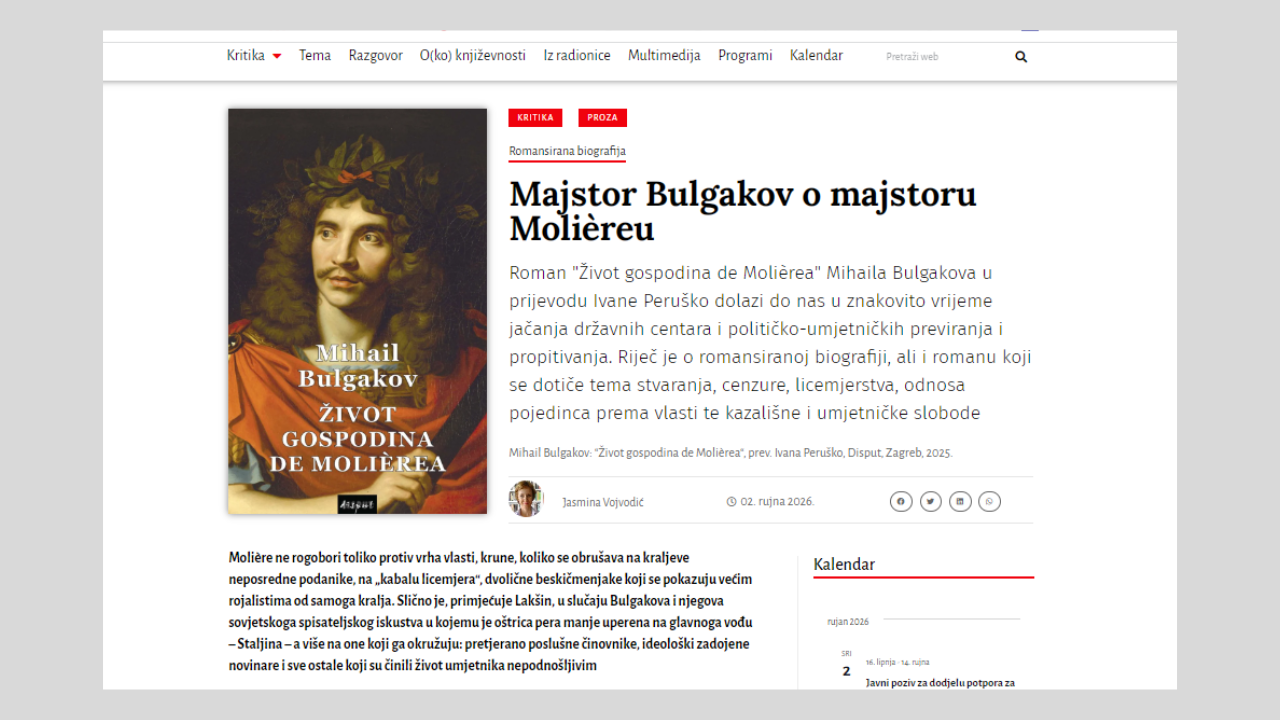Click the book citation line mentioning Disput, Zagreb
Viewport: 1280px width, 720px height.
[731, 453]
